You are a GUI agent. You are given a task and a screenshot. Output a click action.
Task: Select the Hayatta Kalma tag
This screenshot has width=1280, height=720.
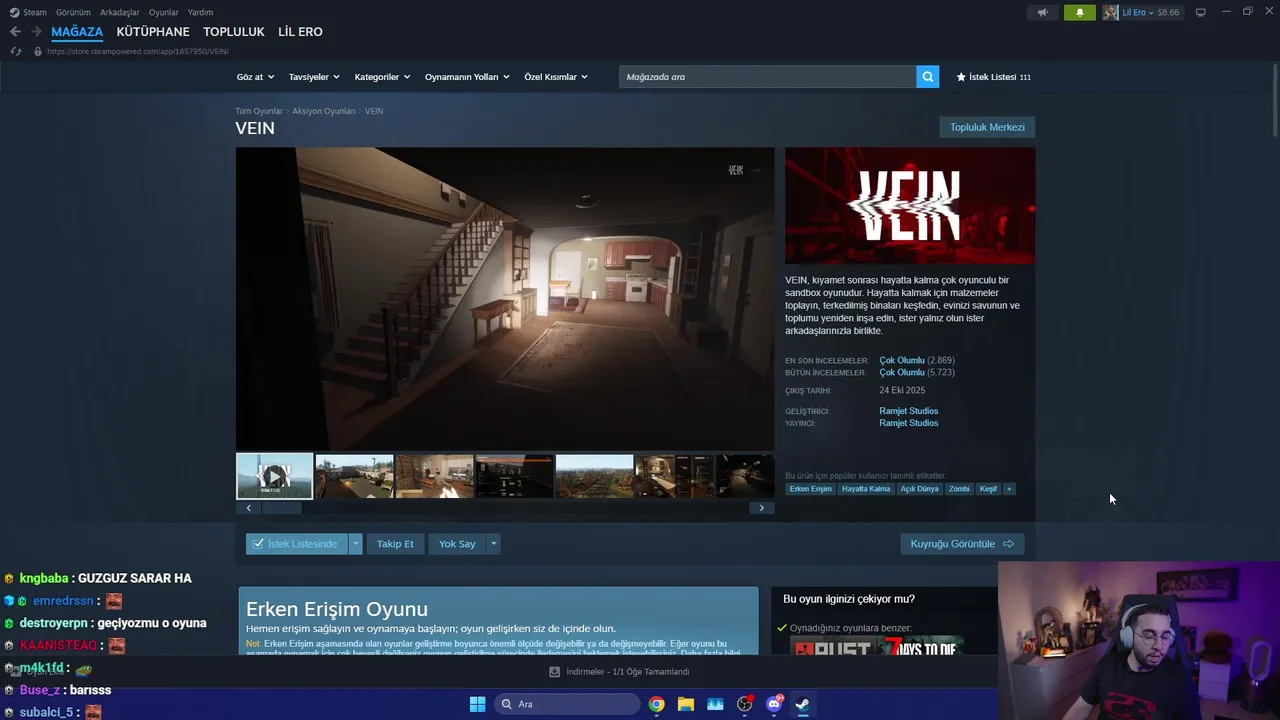pyautogui.click(x=866, y=489)
